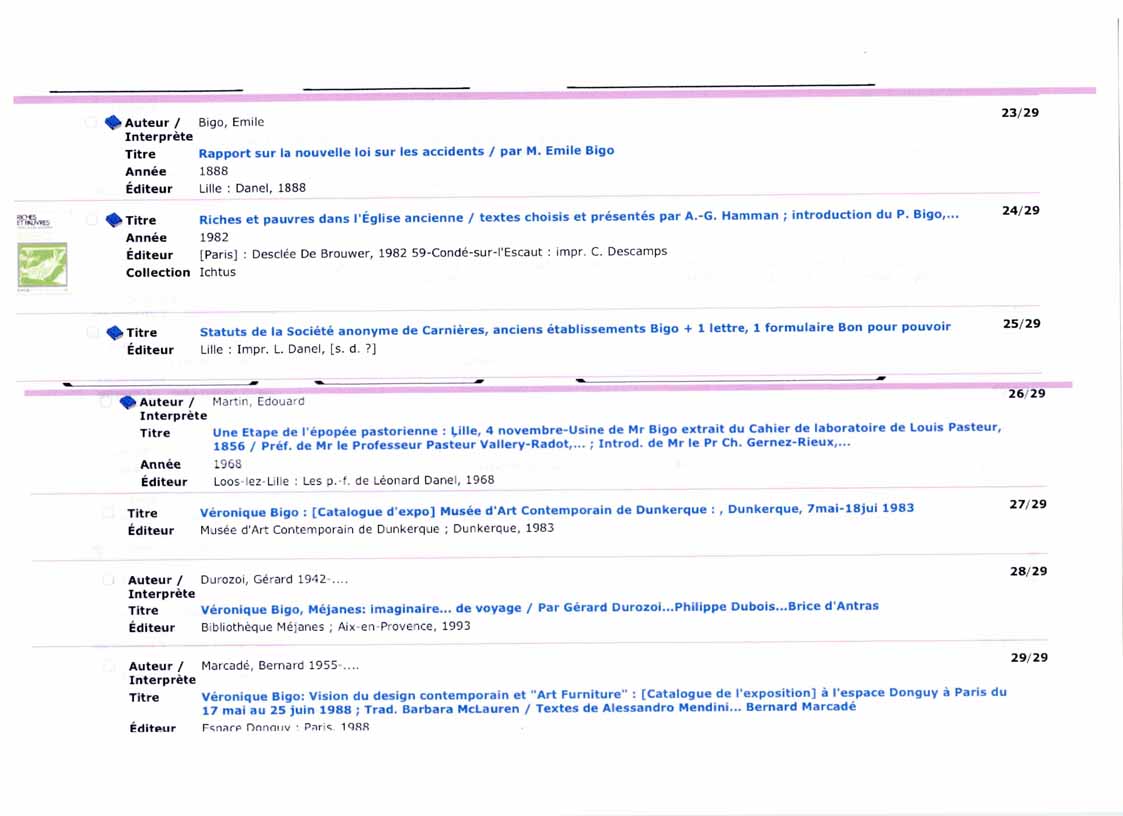Viewport: 1123px width, 816px height.
Task: Click publisher Lille : Impr. L. Danel
Action: pyautogui.click(x=288, y=349)
